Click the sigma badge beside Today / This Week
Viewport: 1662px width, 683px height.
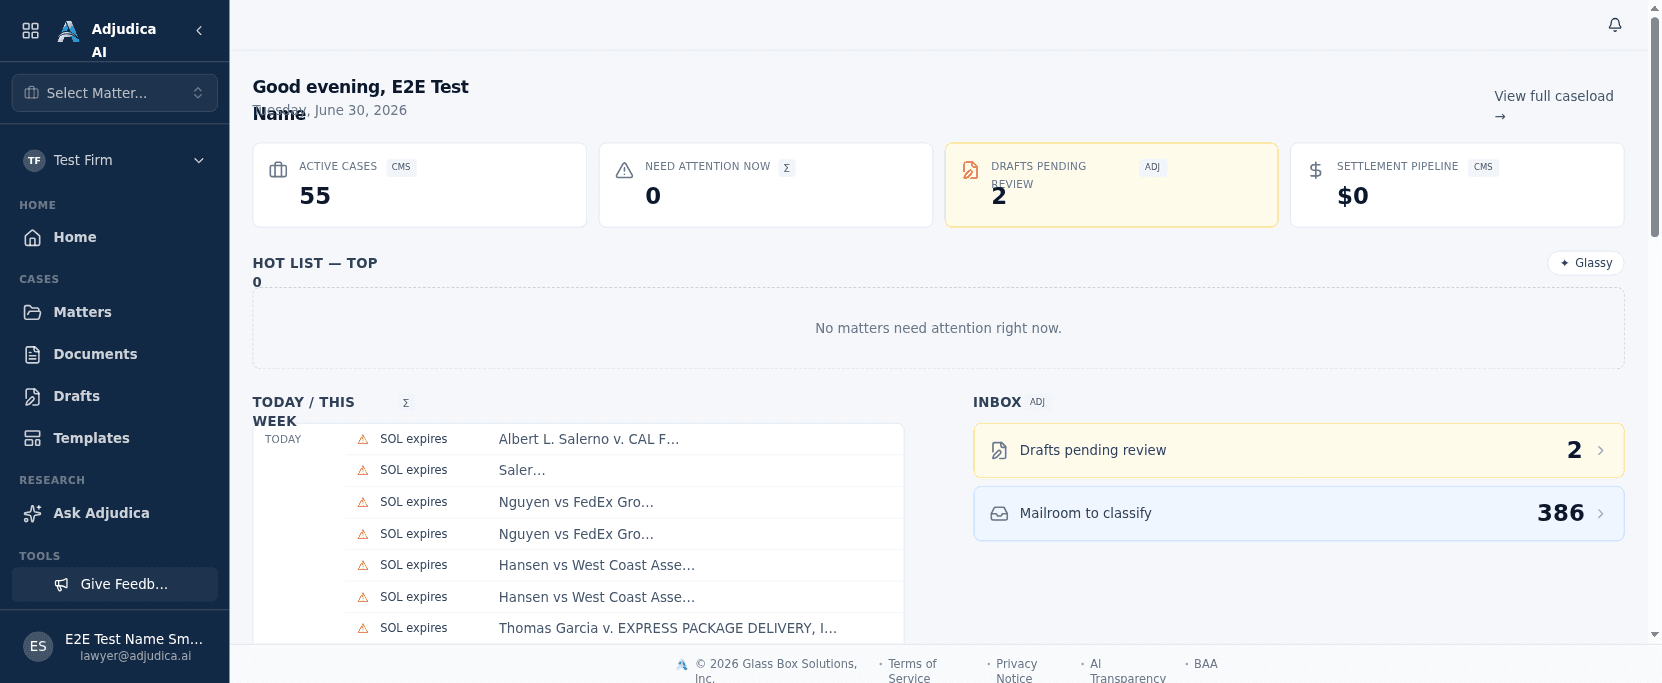[406, 403]
